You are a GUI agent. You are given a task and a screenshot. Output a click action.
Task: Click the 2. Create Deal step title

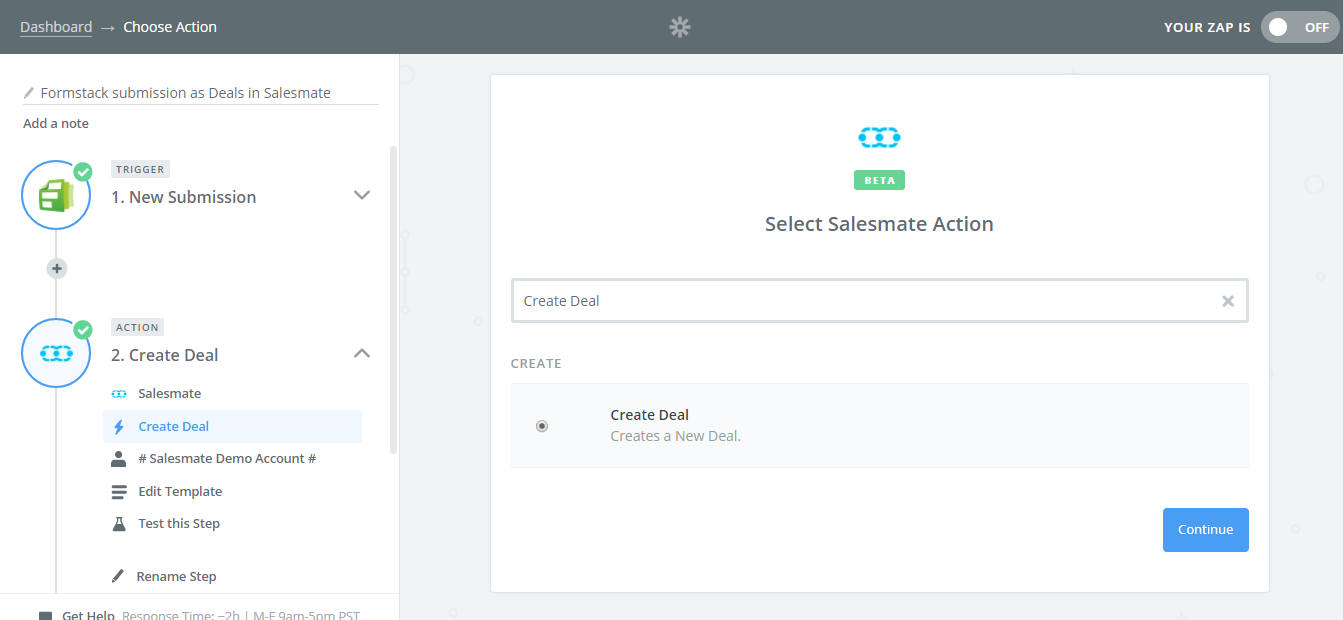(164, 355)
